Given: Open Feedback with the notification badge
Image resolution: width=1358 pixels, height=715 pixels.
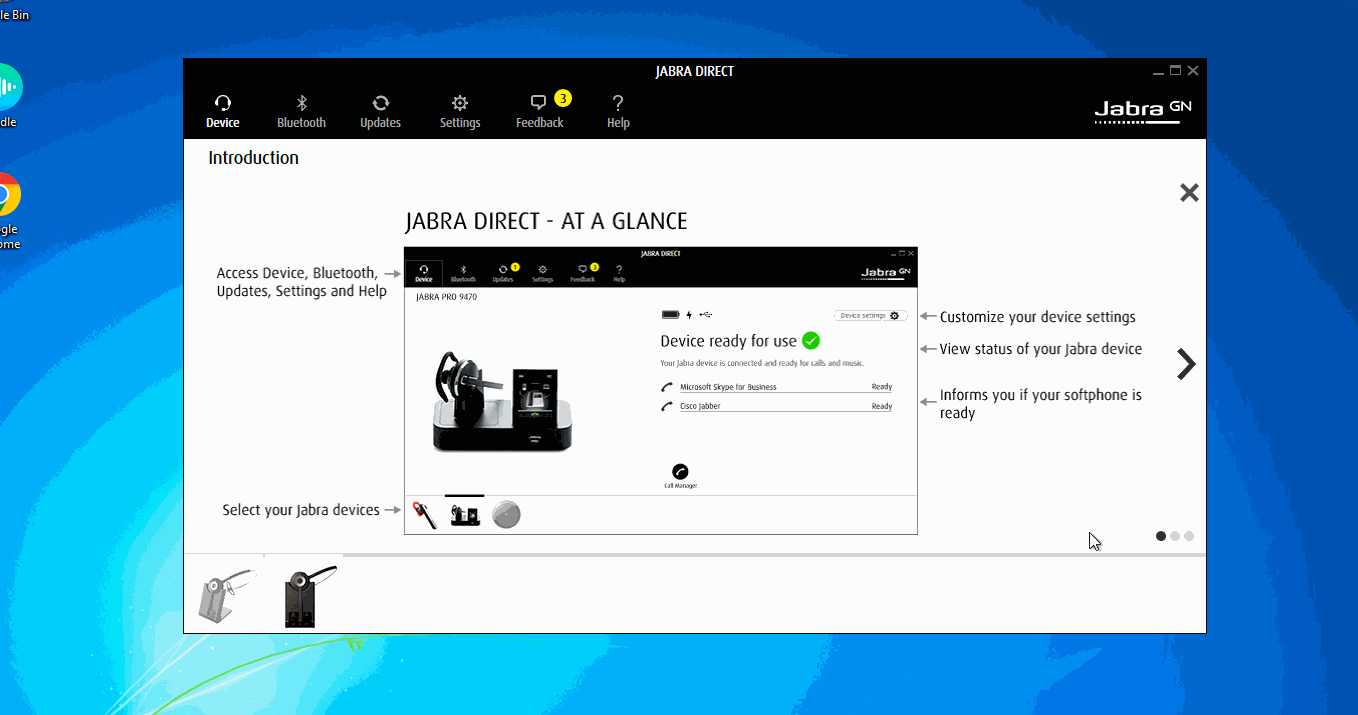Looking at the screenshot, I should pos(539,110).
